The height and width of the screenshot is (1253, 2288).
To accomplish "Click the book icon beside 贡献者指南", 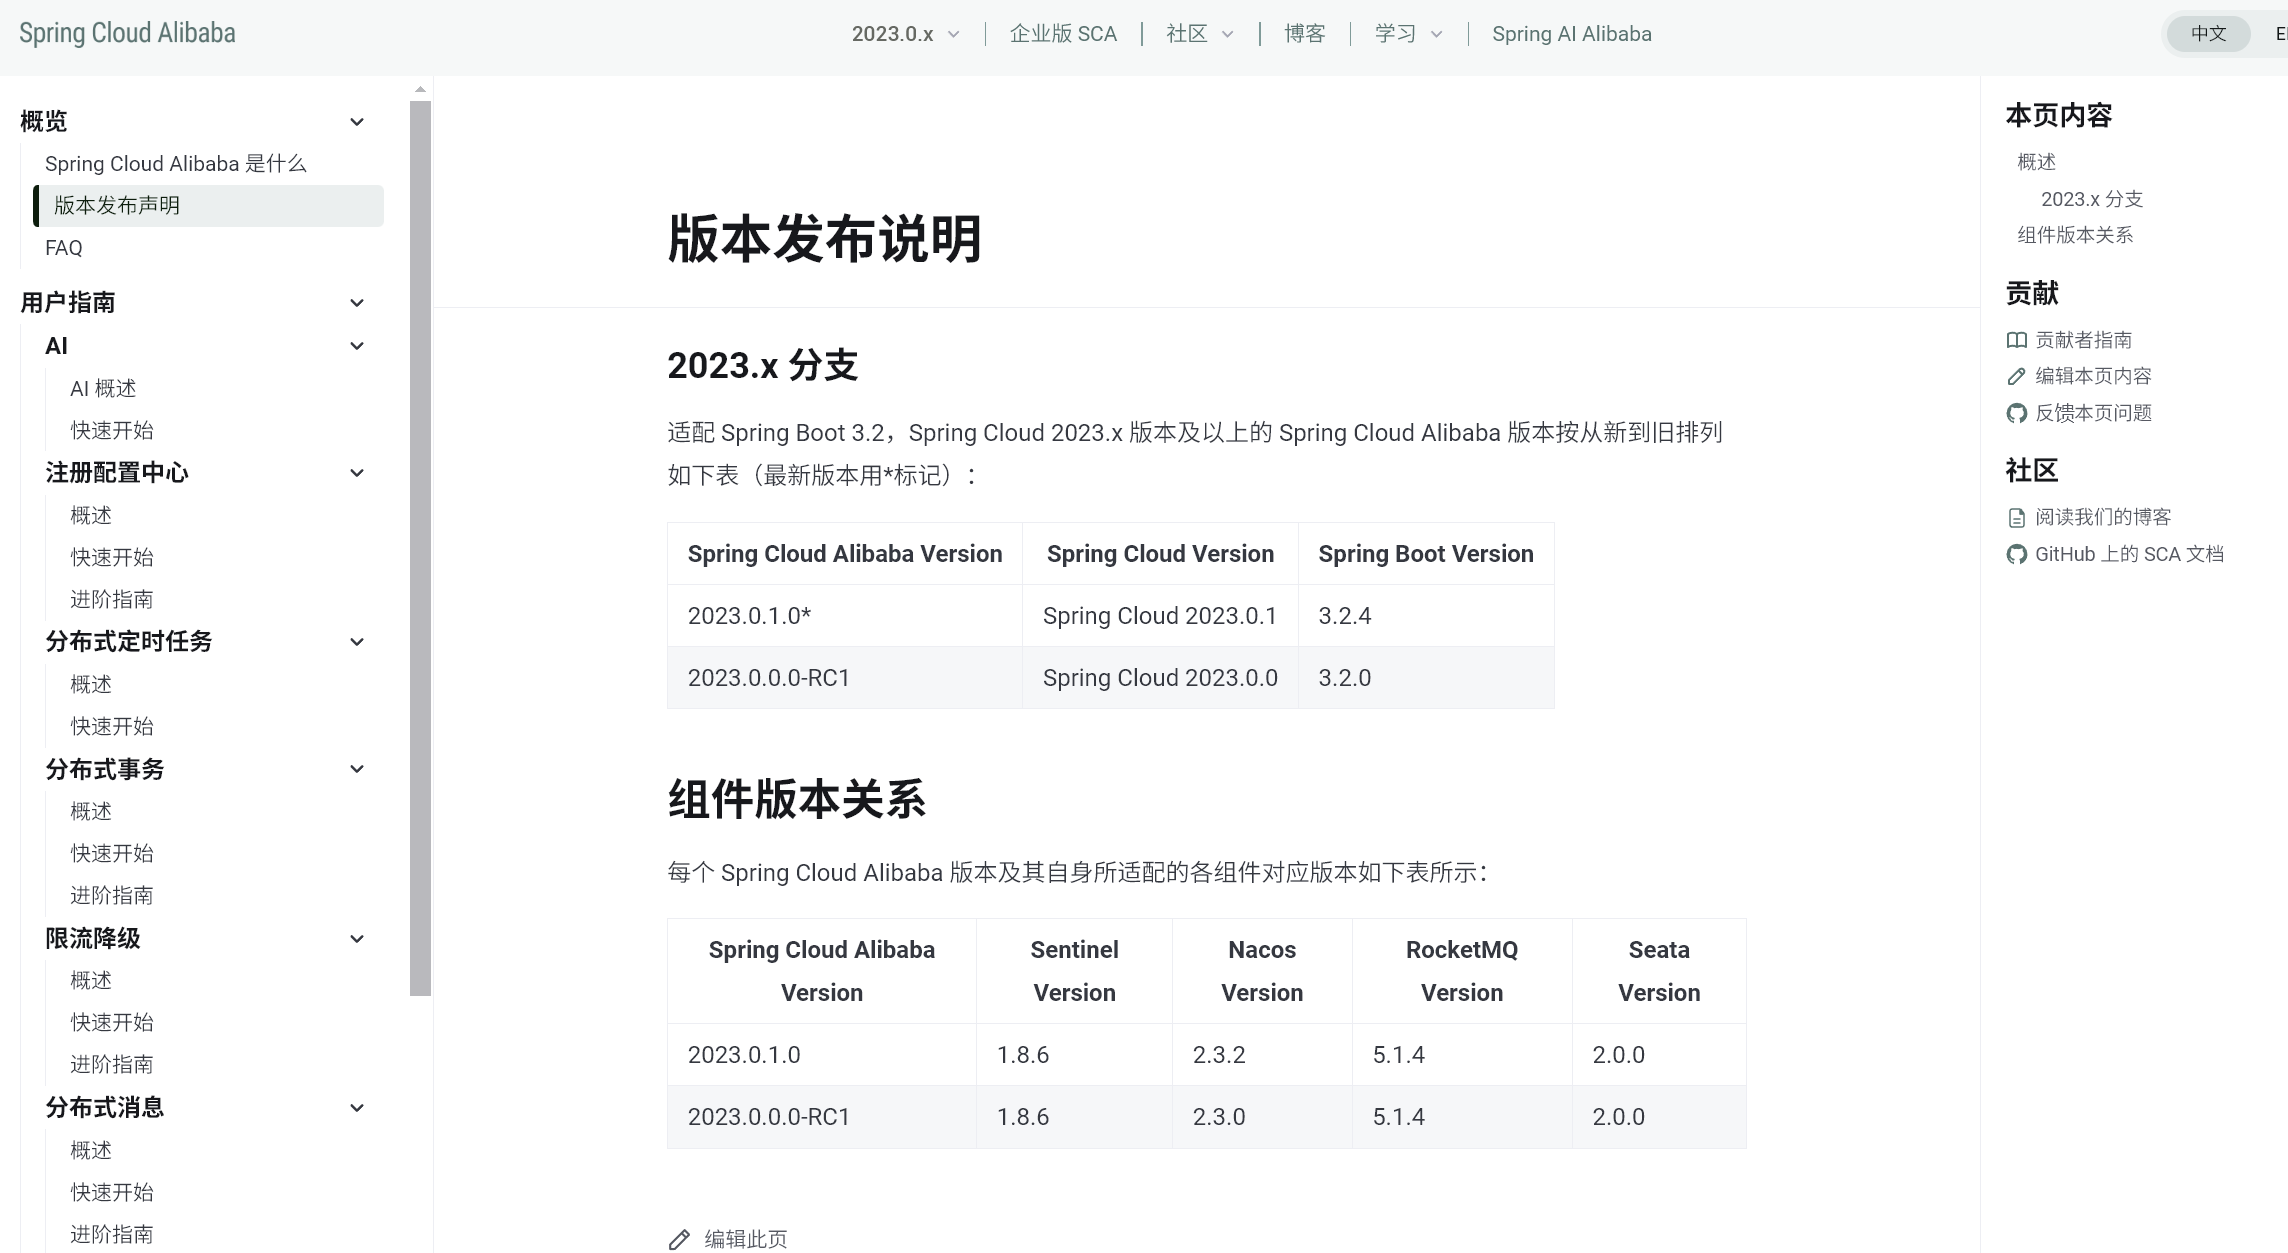I will (2016, 340).
